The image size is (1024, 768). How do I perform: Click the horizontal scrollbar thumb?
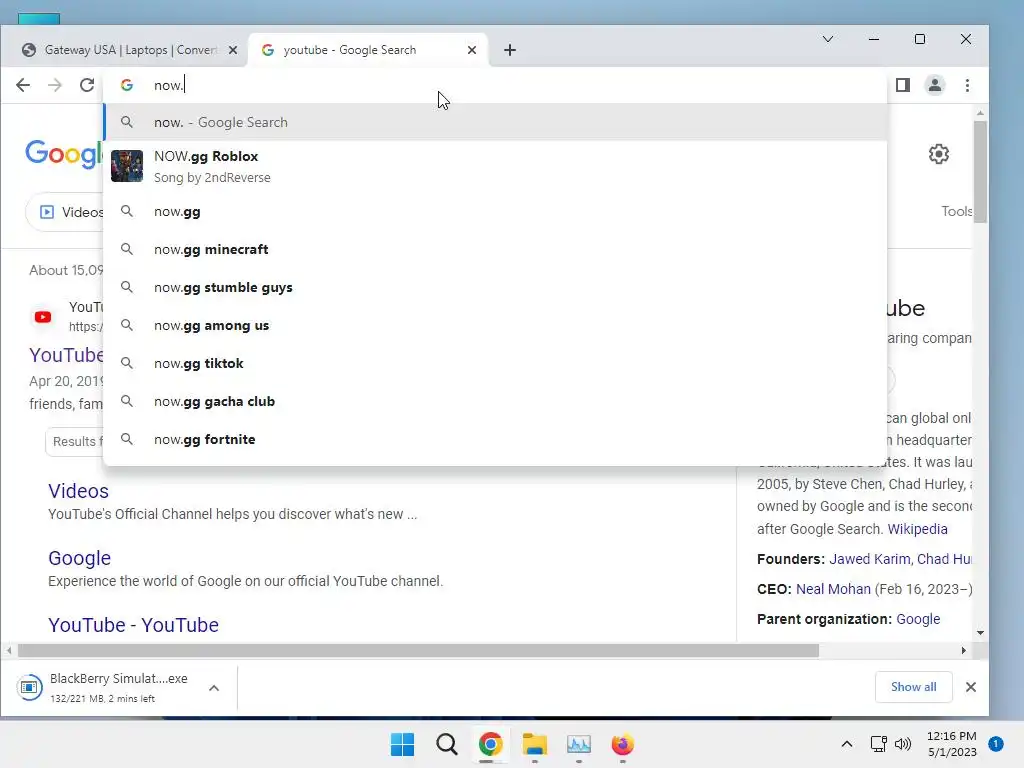(x=418, y=650)
